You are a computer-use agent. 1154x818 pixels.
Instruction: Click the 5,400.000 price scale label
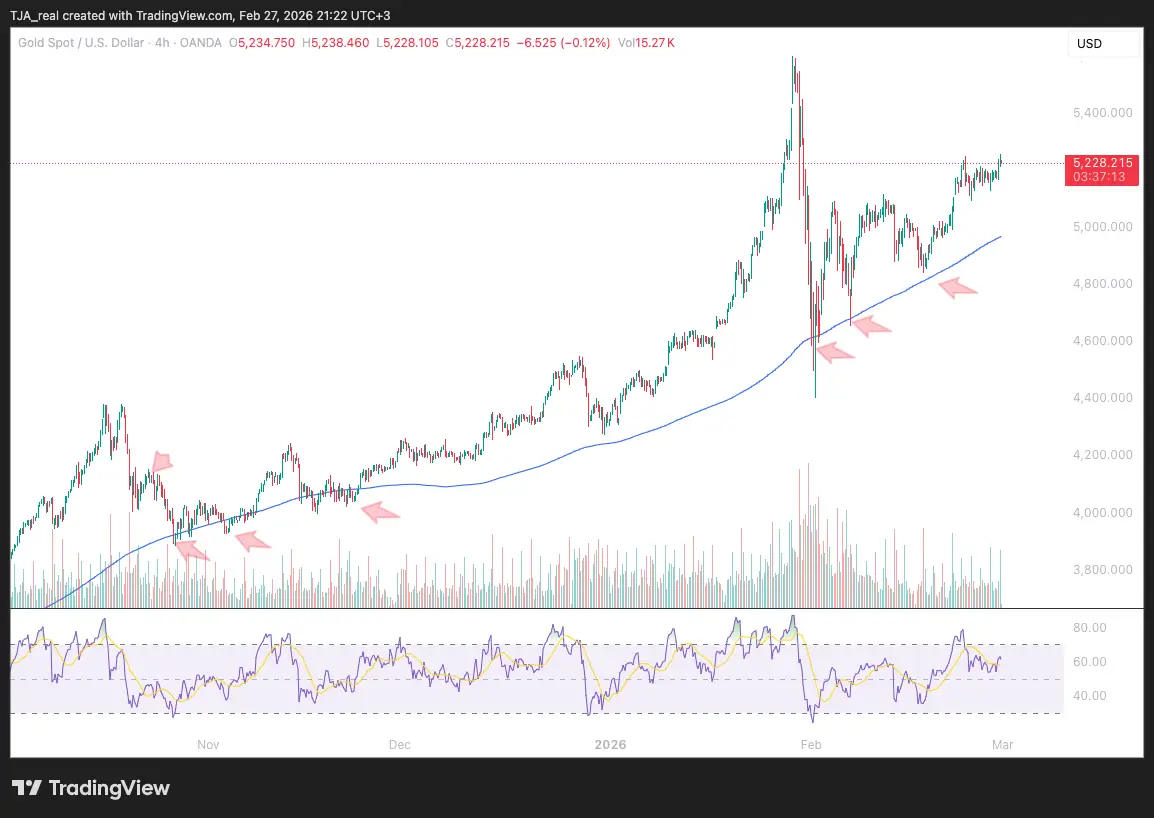1102,113
